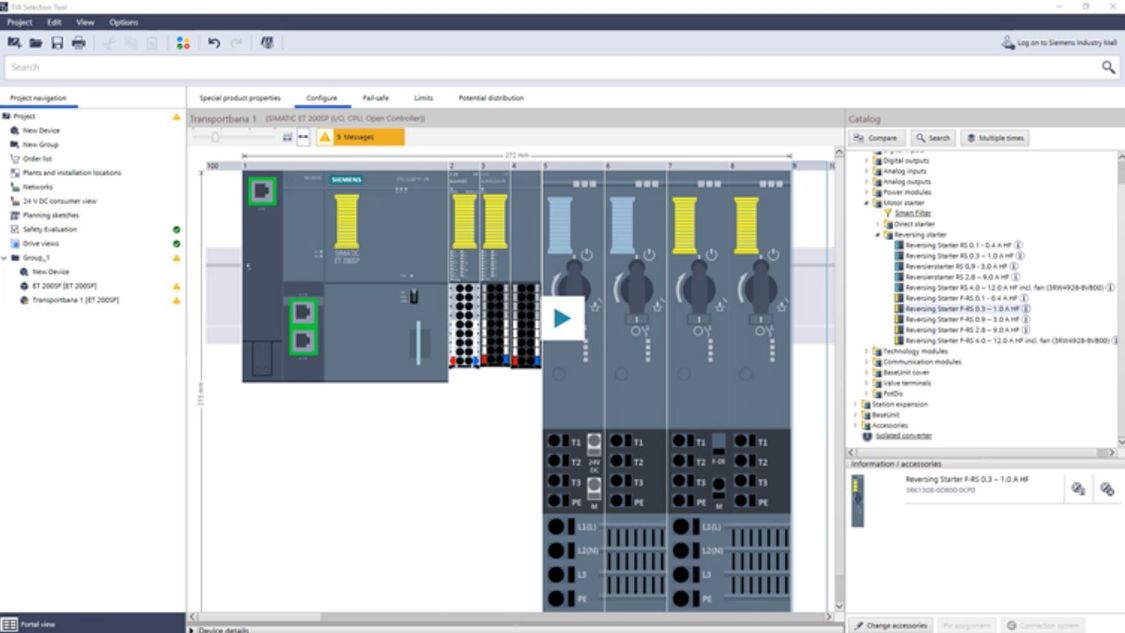Viewport: 1125px width, 633px height.
Task: Open a project with the folder icon
Action: tap(35, 43)
